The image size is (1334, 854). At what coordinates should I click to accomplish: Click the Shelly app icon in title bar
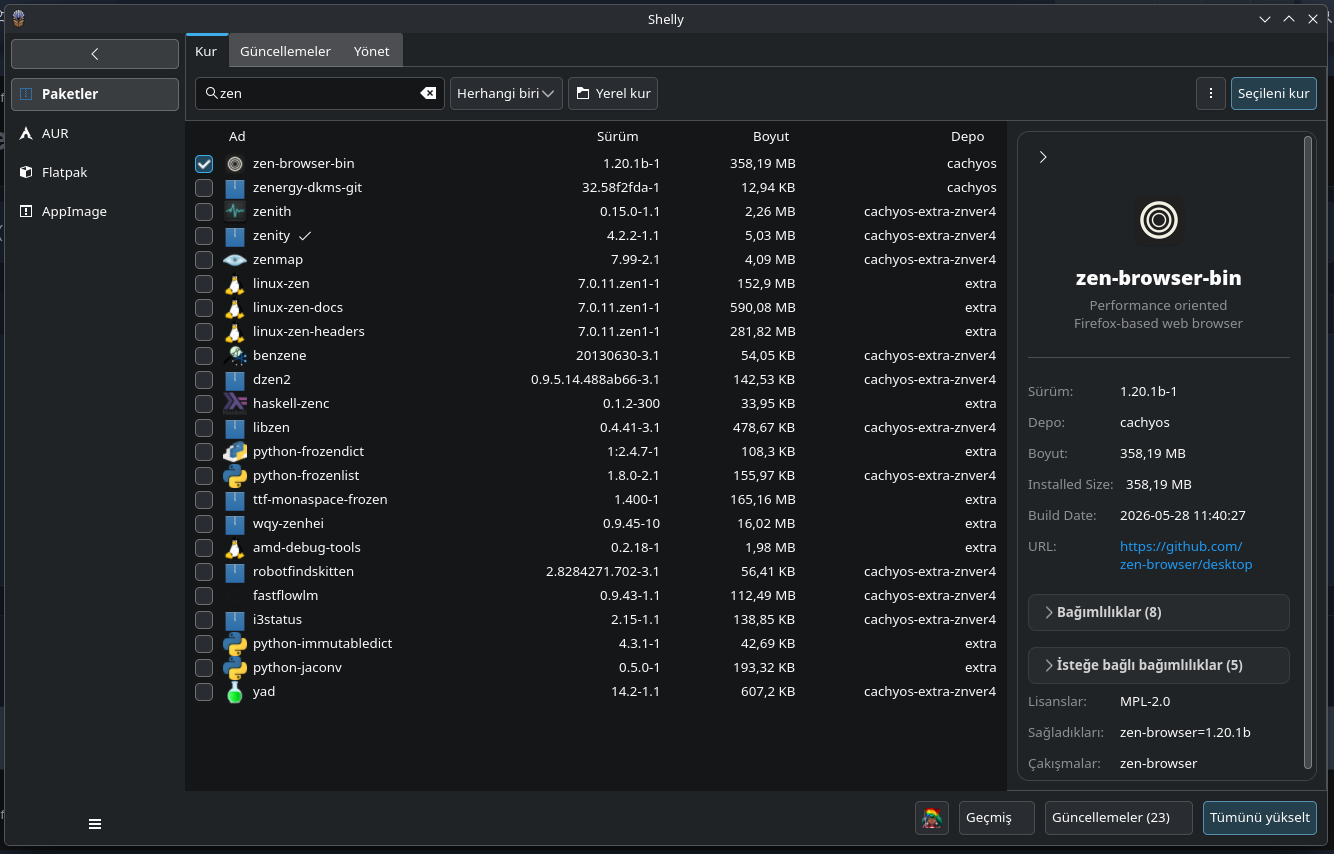[18, 18]
